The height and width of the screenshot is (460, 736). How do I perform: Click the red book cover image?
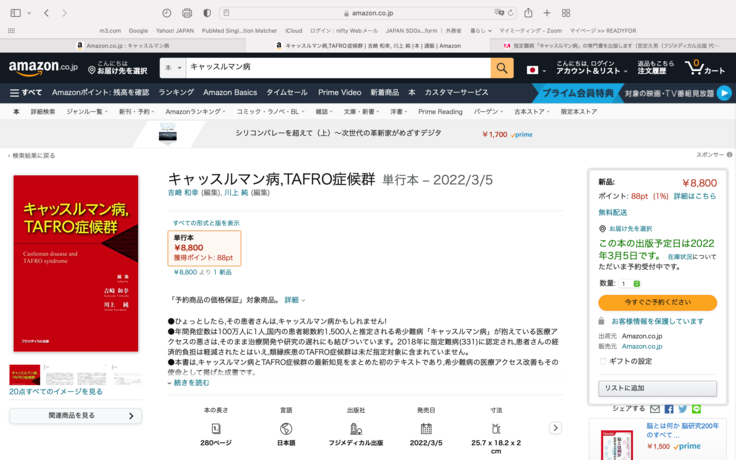tap(76, 263)
